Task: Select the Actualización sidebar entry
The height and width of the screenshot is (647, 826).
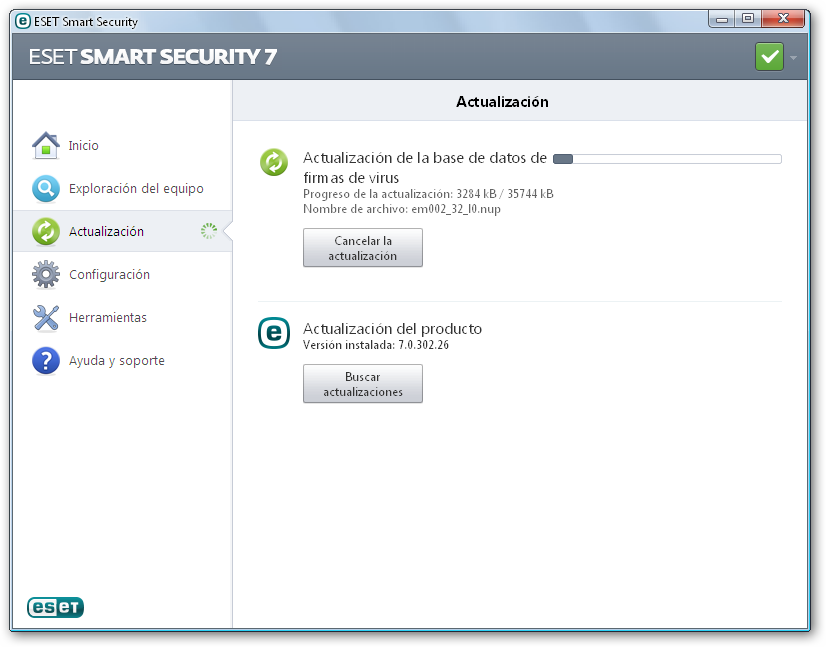Action: point(122,231)
